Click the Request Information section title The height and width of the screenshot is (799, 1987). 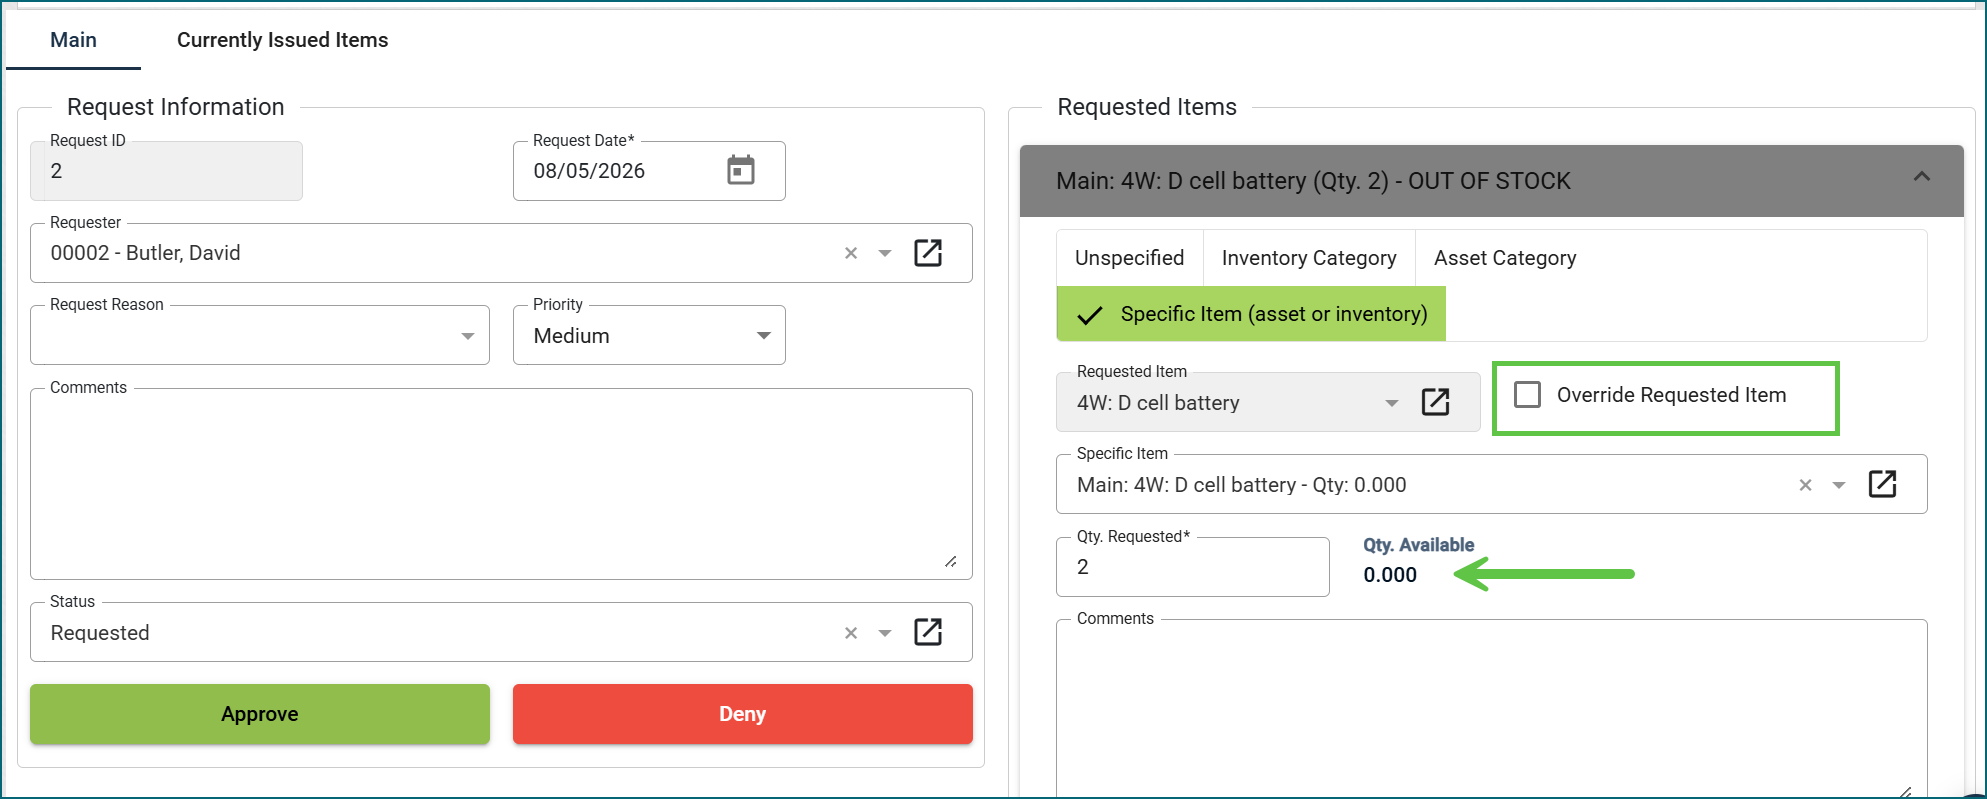click(x=176, y=107)
